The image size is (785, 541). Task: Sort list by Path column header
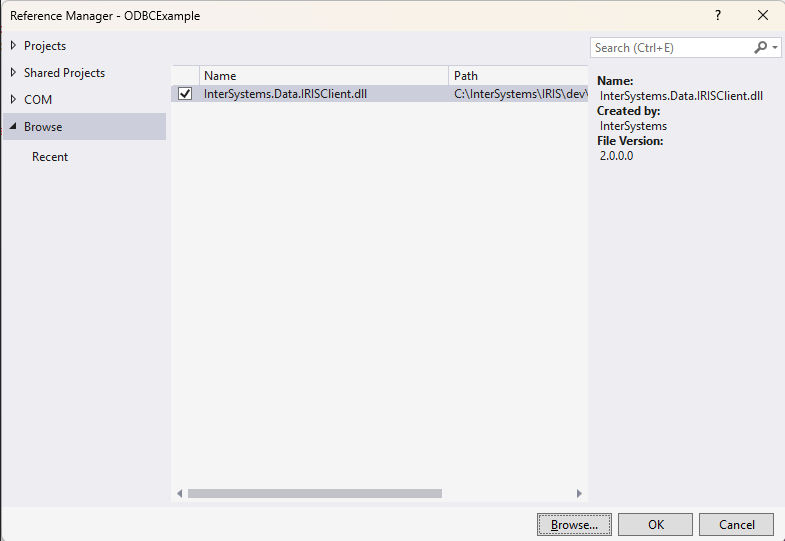[x=518, y=76]
